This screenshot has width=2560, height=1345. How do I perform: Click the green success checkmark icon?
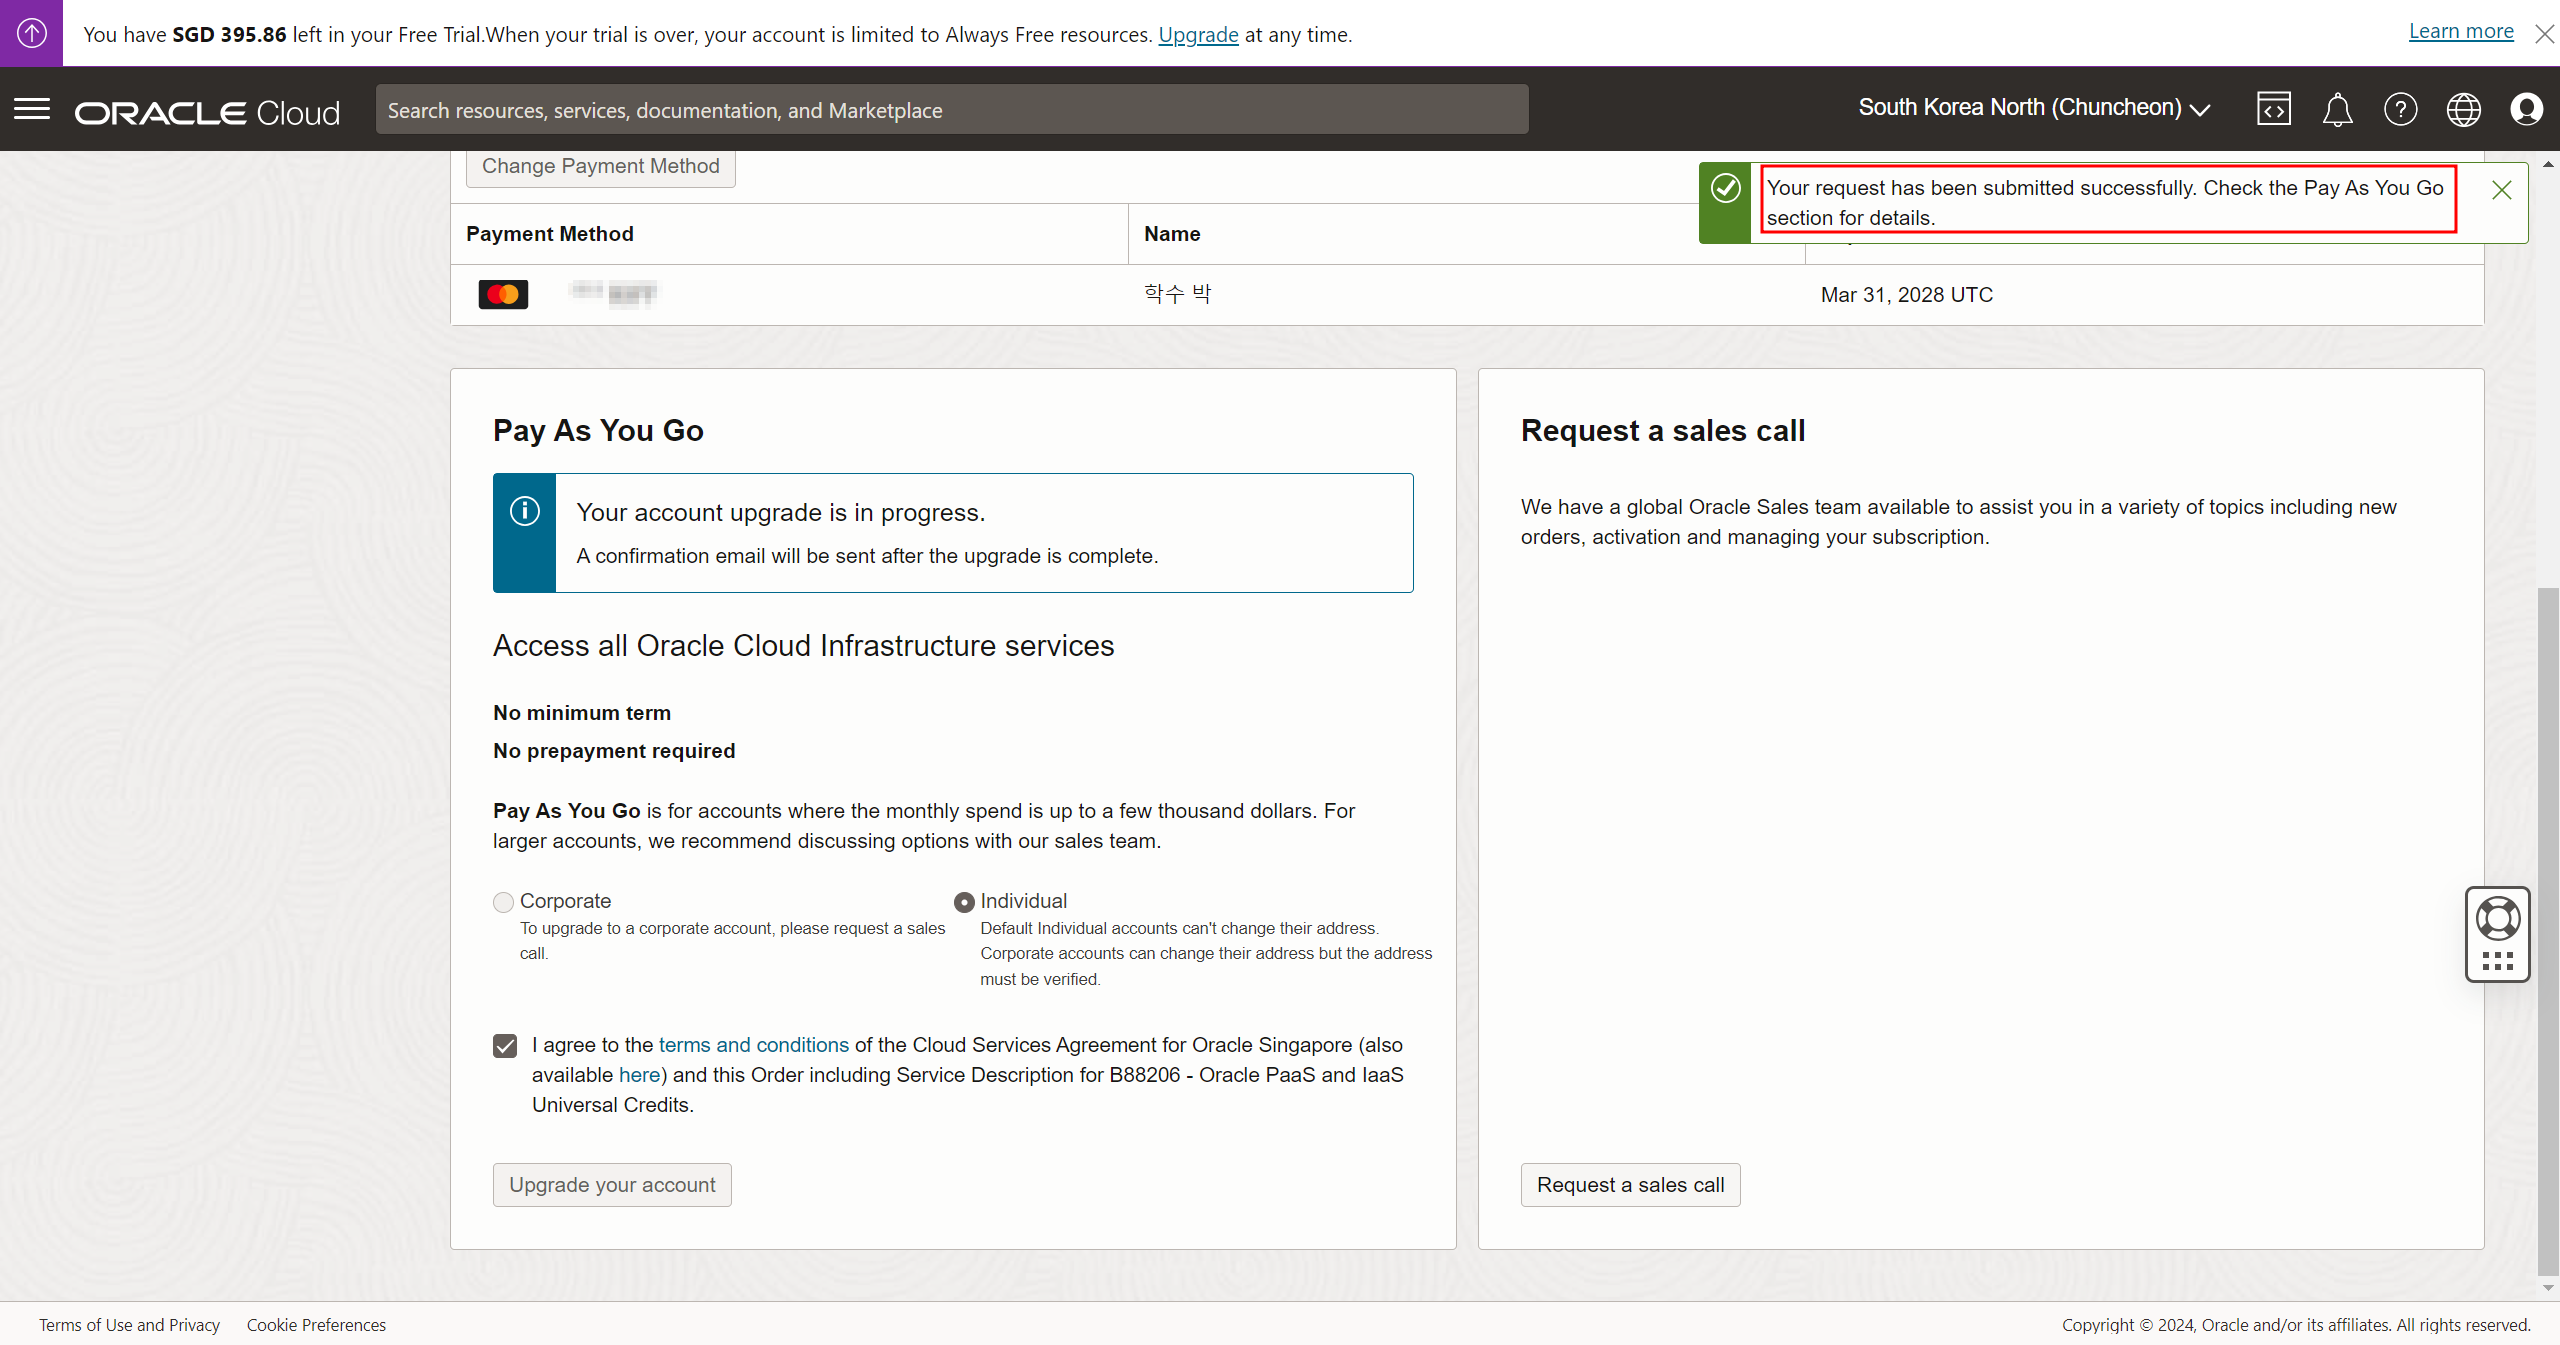click(x=1725, y=188)
